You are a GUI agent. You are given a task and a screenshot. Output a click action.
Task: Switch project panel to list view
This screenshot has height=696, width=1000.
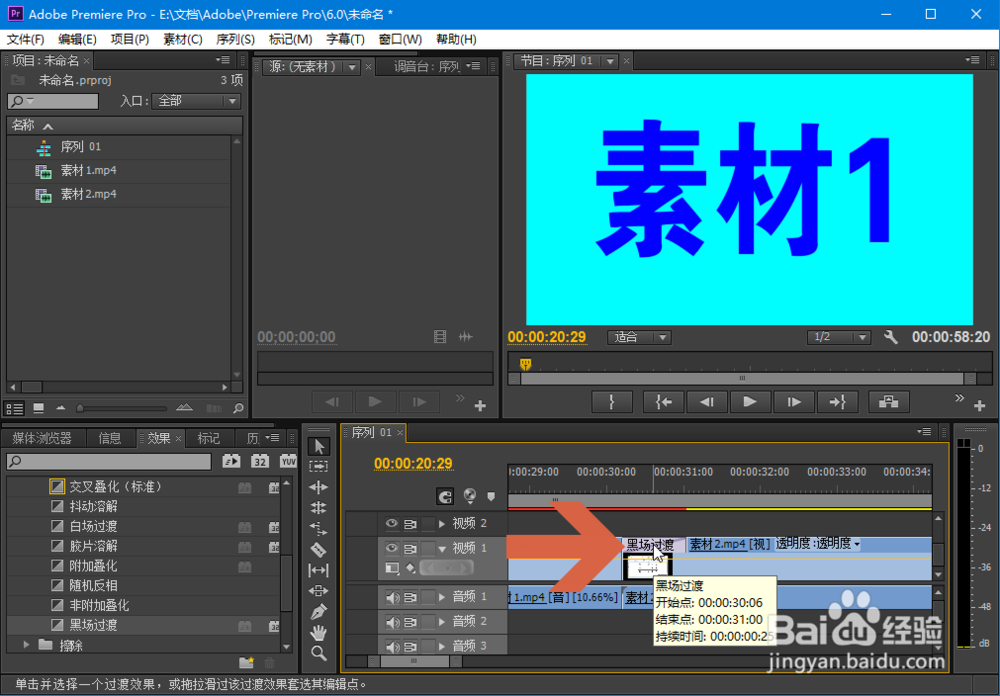15,408
